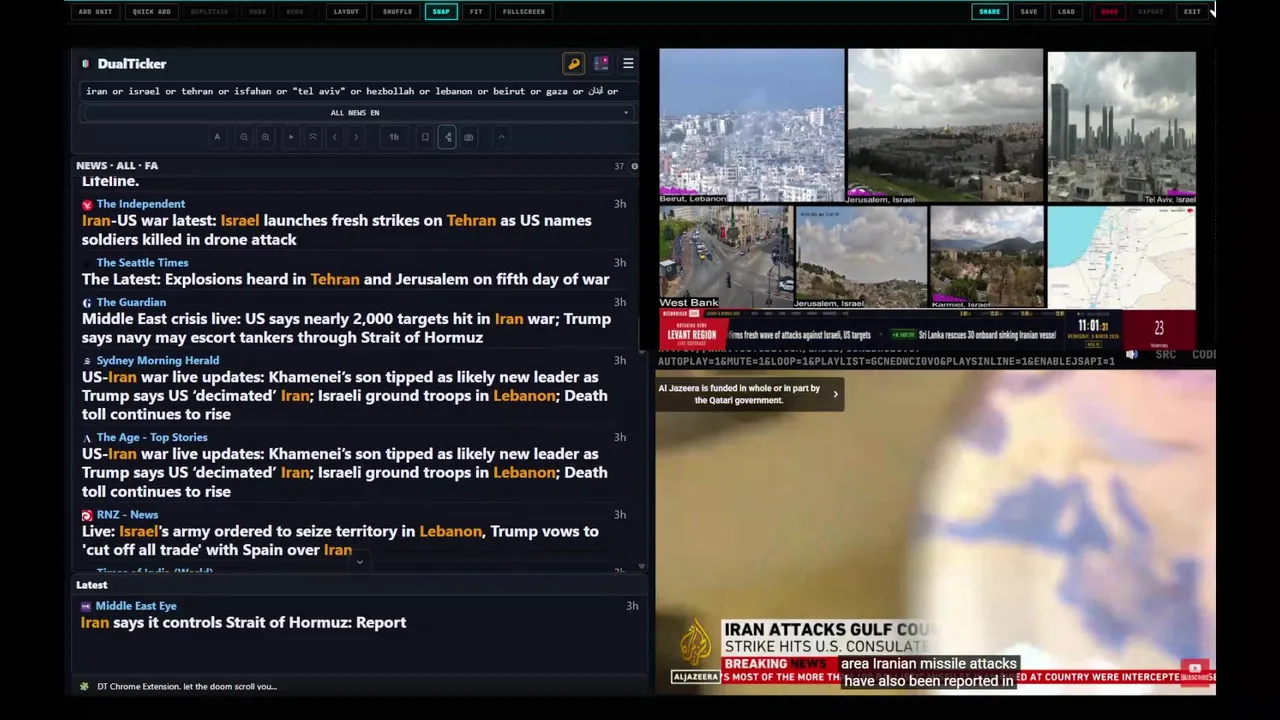Open RNZ headline about seizing Lebanon territory
This screenshot has height=720, width=1280.
[340, 540]
